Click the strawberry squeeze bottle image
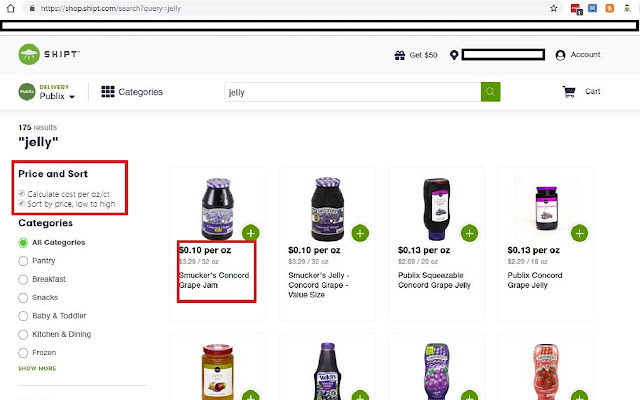Image resolution: width=640 pixels, height=400 pixels. [x=547, y=372]
